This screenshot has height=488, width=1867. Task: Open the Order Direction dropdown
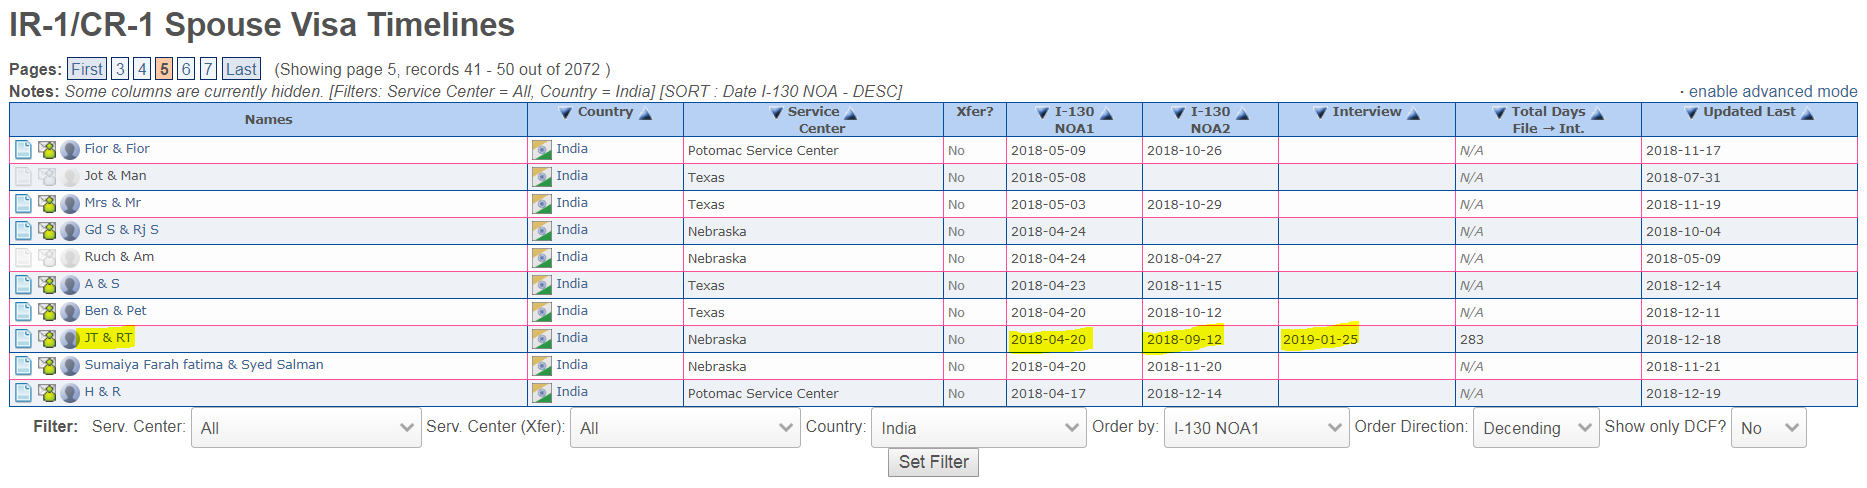coord(1535,428)
